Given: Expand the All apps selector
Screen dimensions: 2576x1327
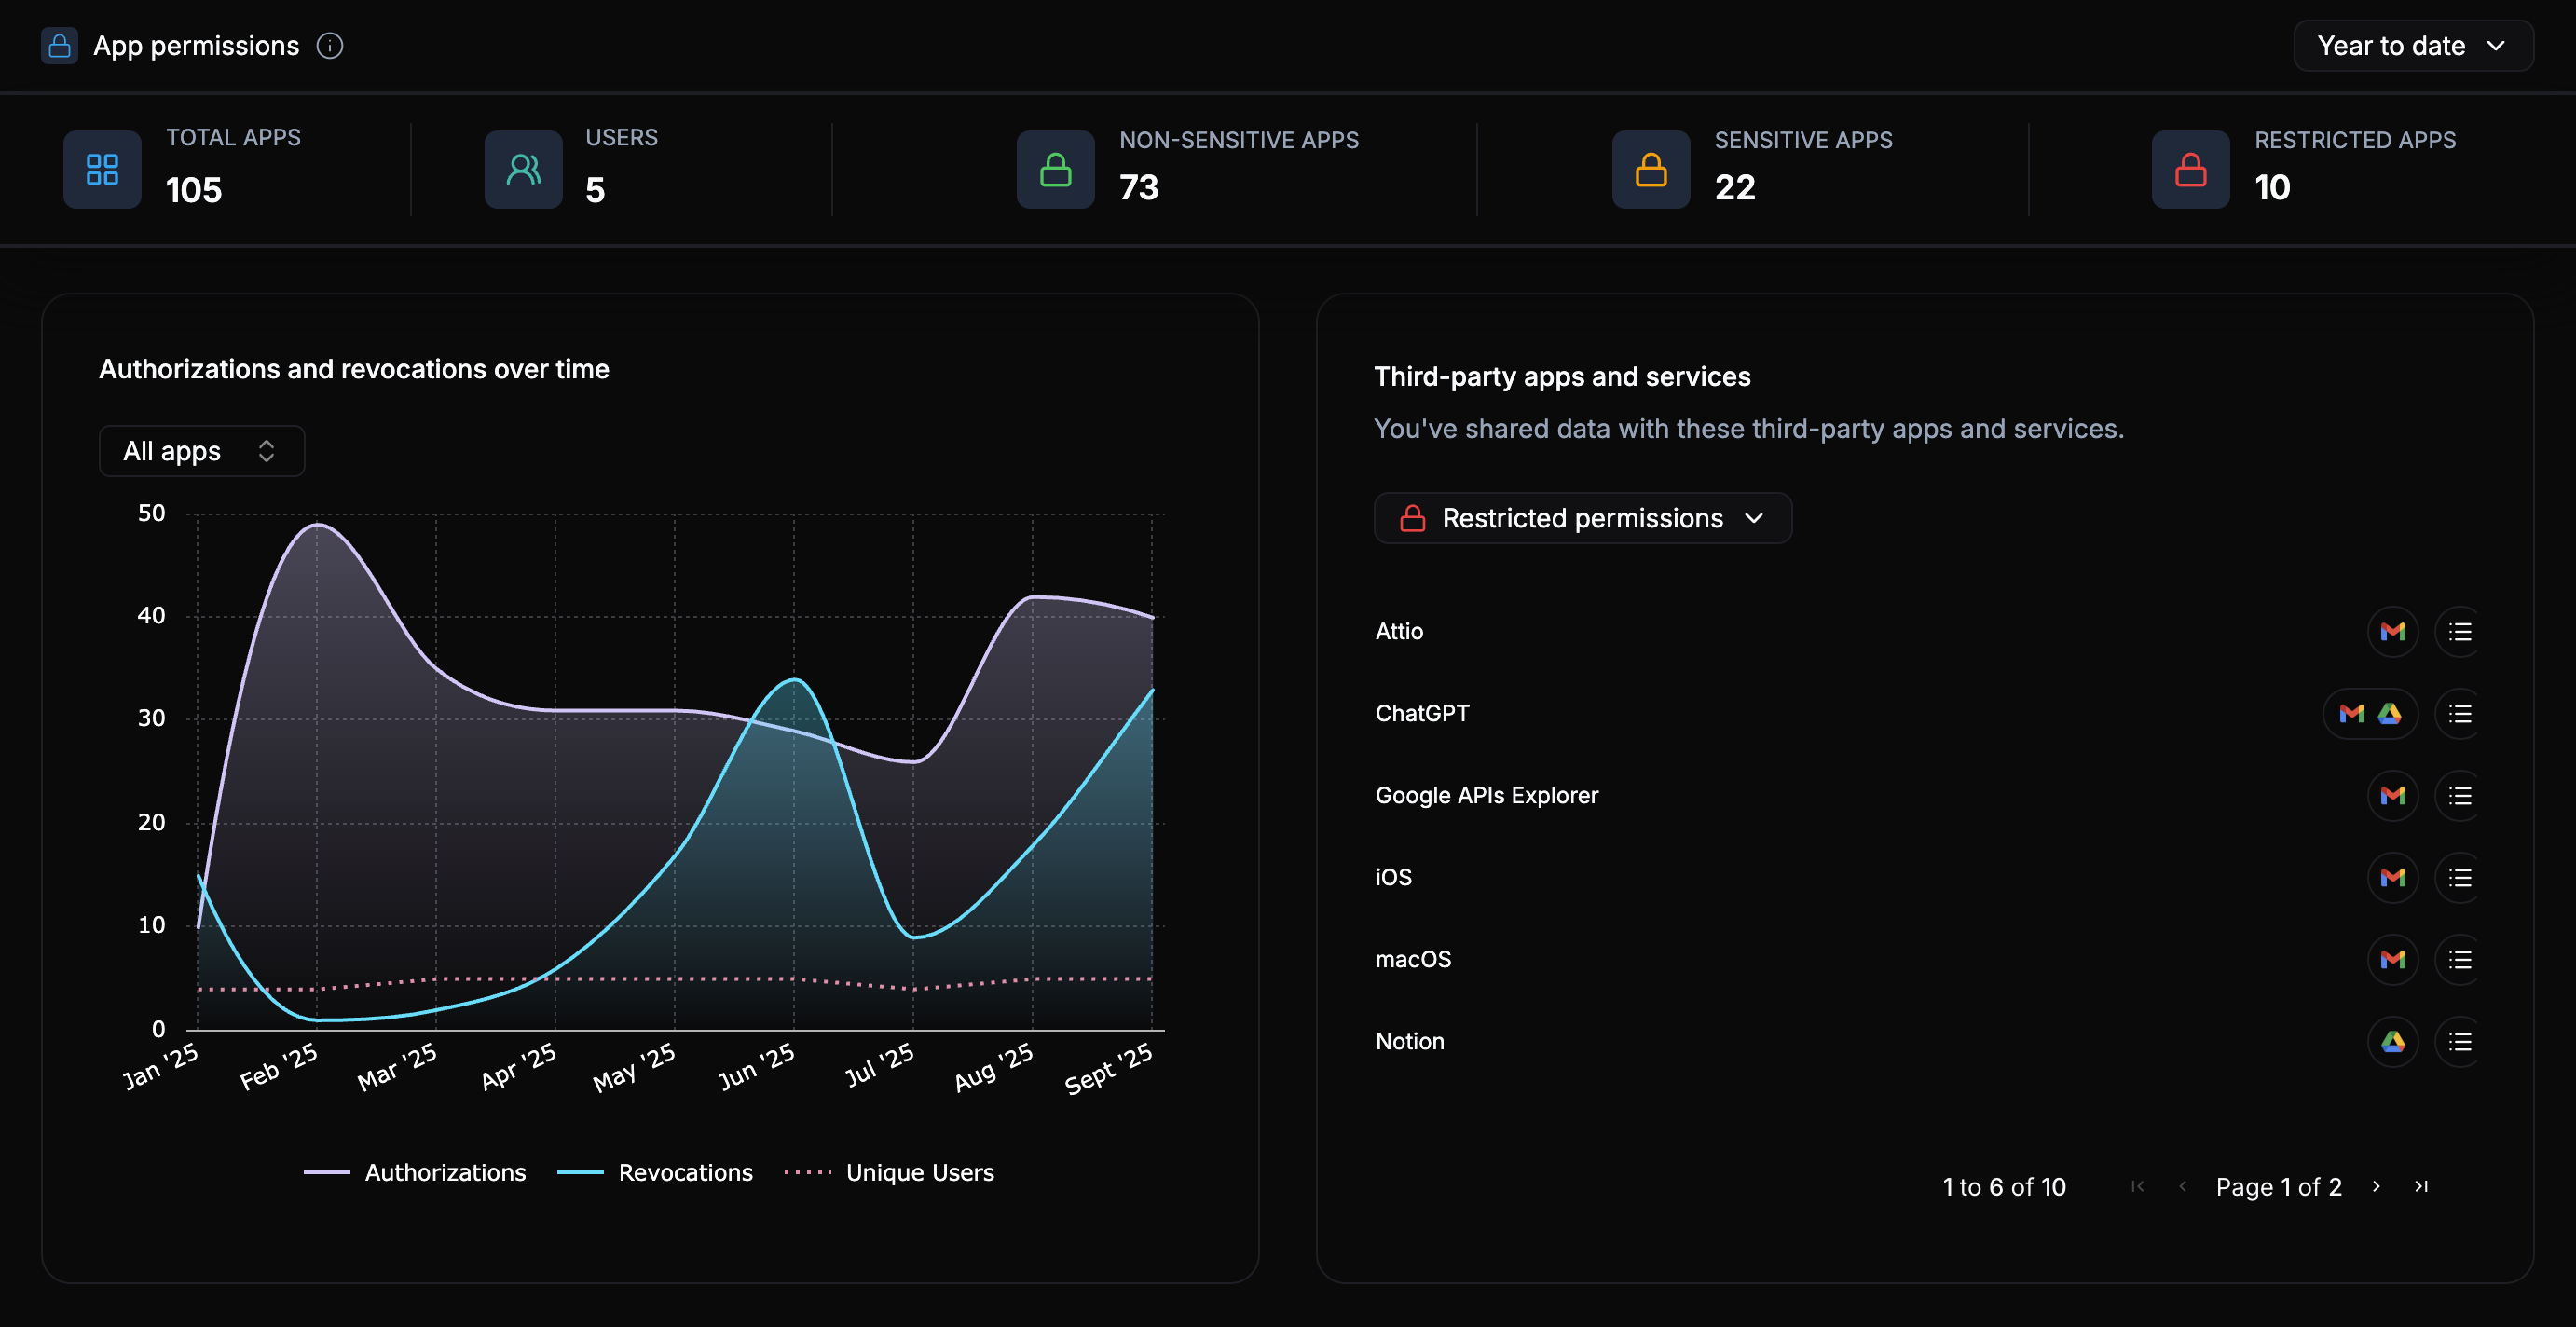Looking at the screenshot, I should point(201,451).
